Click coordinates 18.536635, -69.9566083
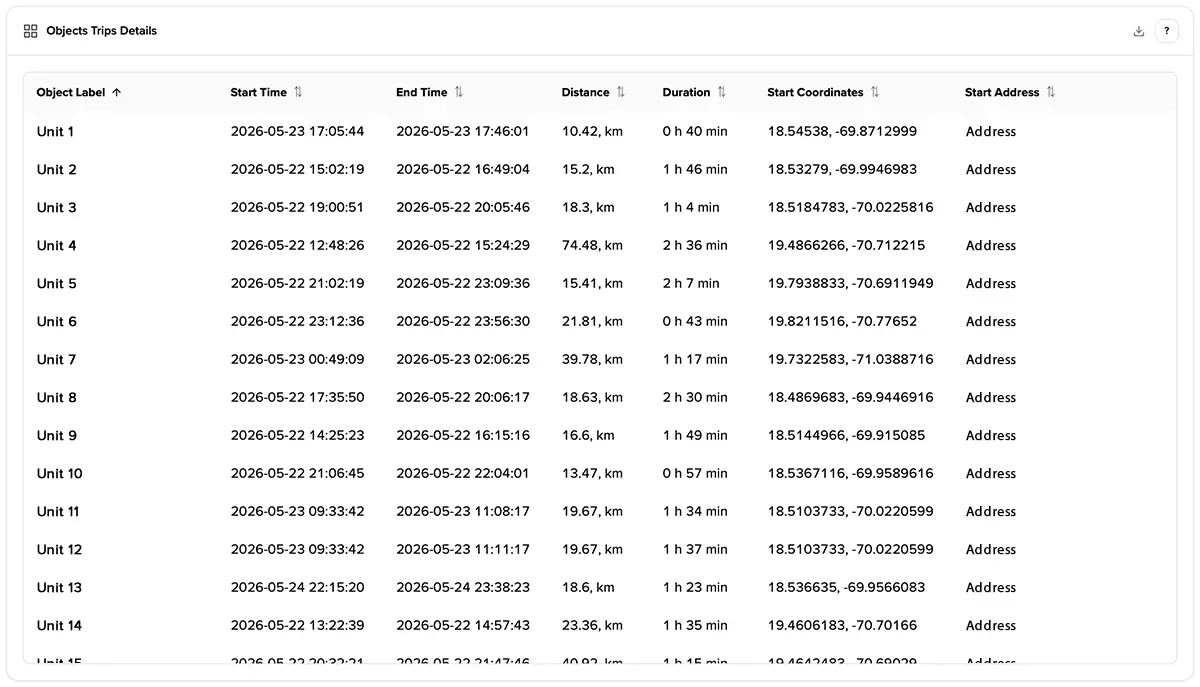Viewport: 1200px width, 687px height. pos(847,588)
